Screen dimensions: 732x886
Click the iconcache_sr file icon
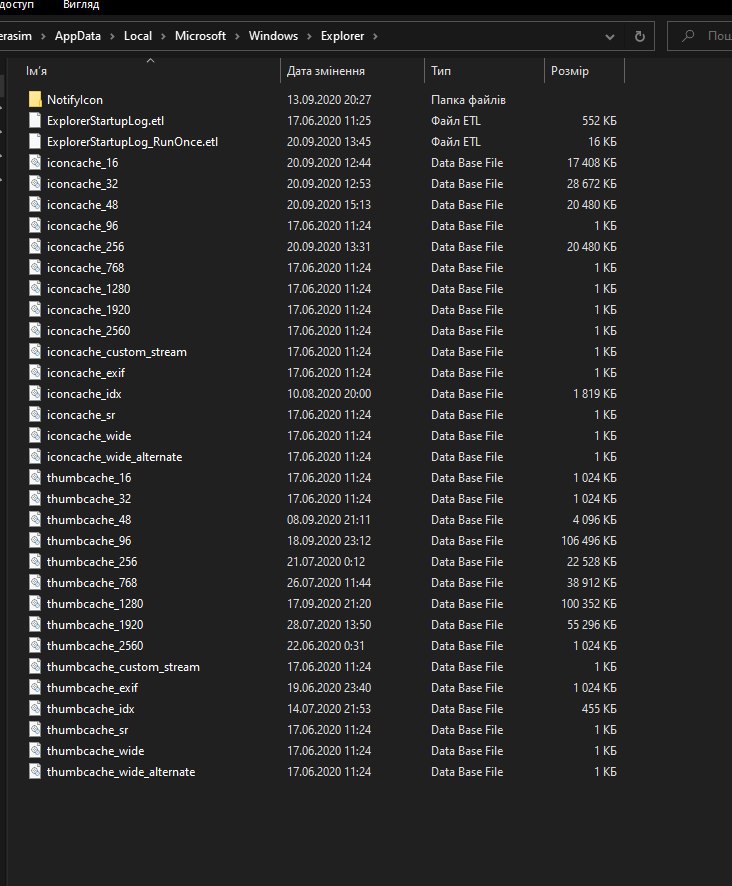(x=35, y=415)
